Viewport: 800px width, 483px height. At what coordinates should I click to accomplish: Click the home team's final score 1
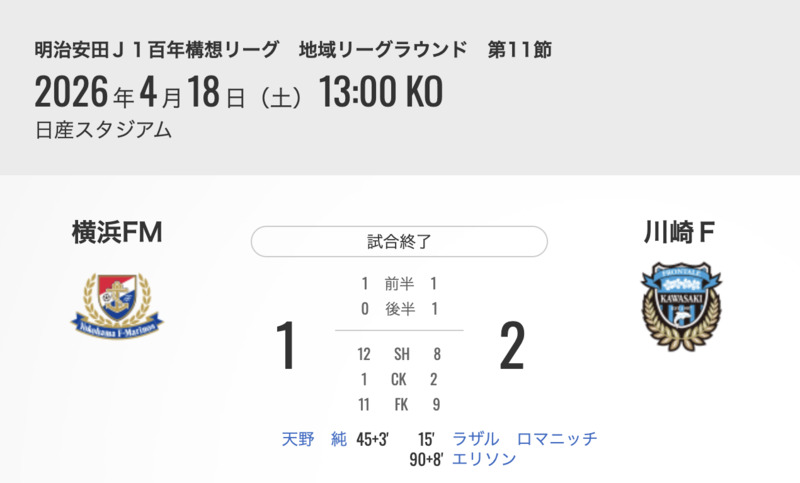coord(286,346)
